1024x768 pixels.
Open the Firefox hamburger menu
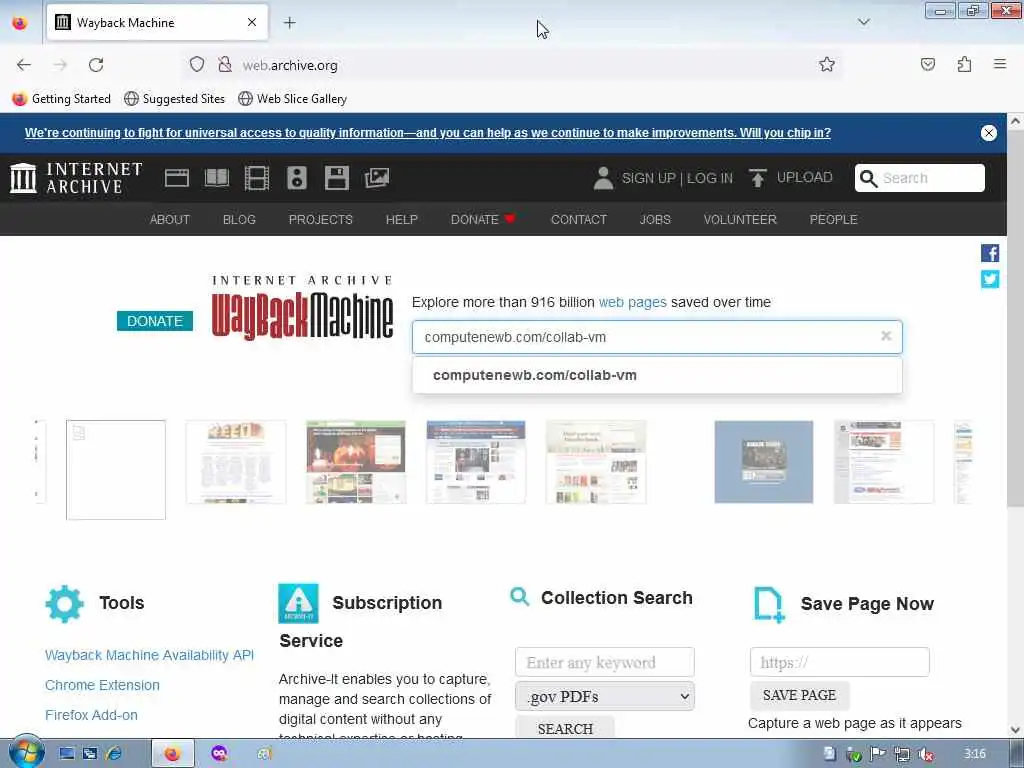(1000, 64)
